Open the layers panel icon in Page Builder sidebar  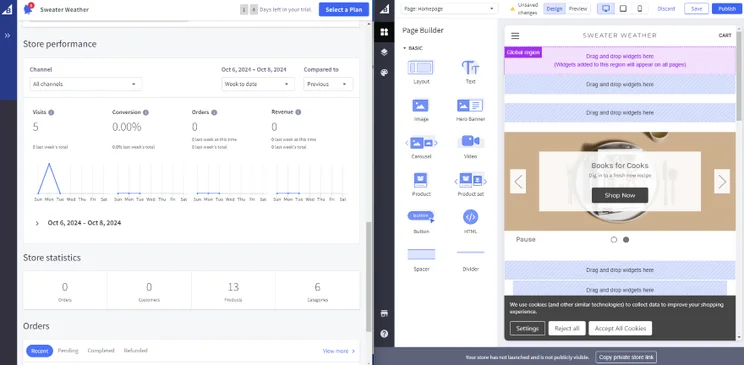point(384,52)
